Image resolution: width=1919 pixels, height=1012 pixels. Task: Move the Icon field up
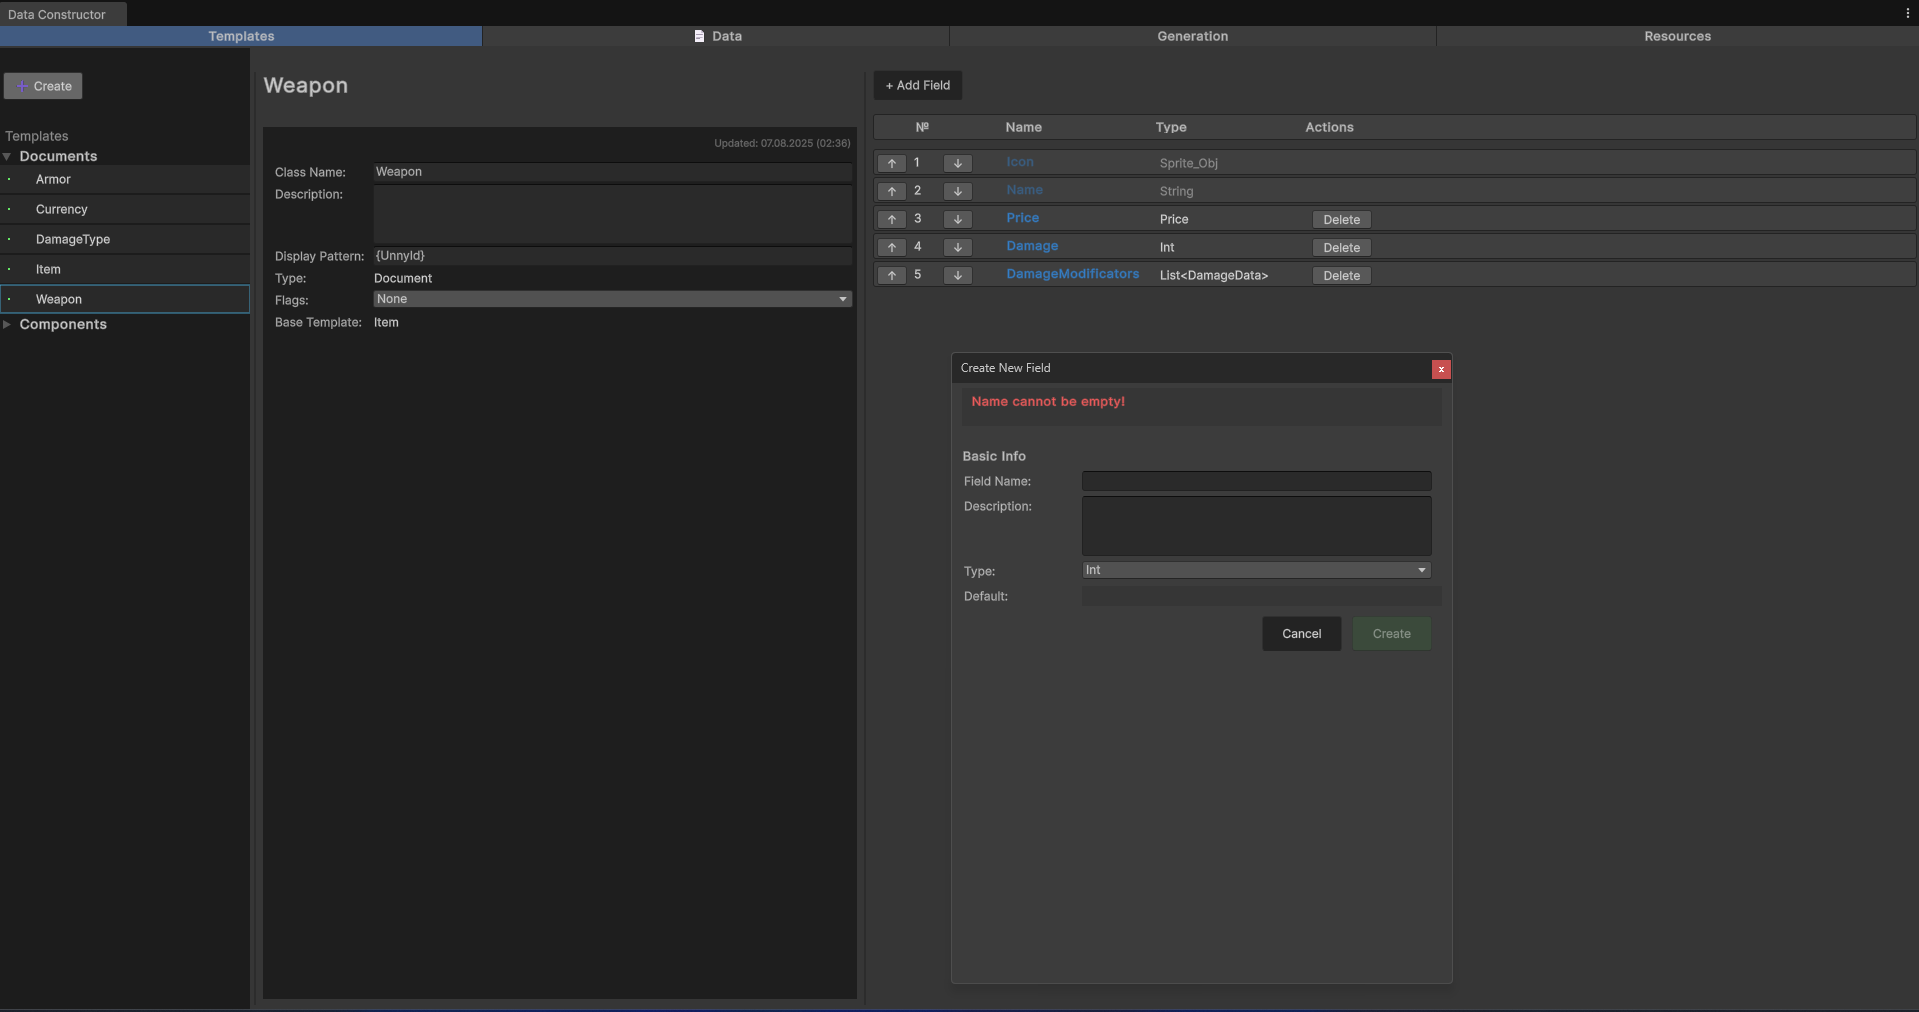coord(891,163)
